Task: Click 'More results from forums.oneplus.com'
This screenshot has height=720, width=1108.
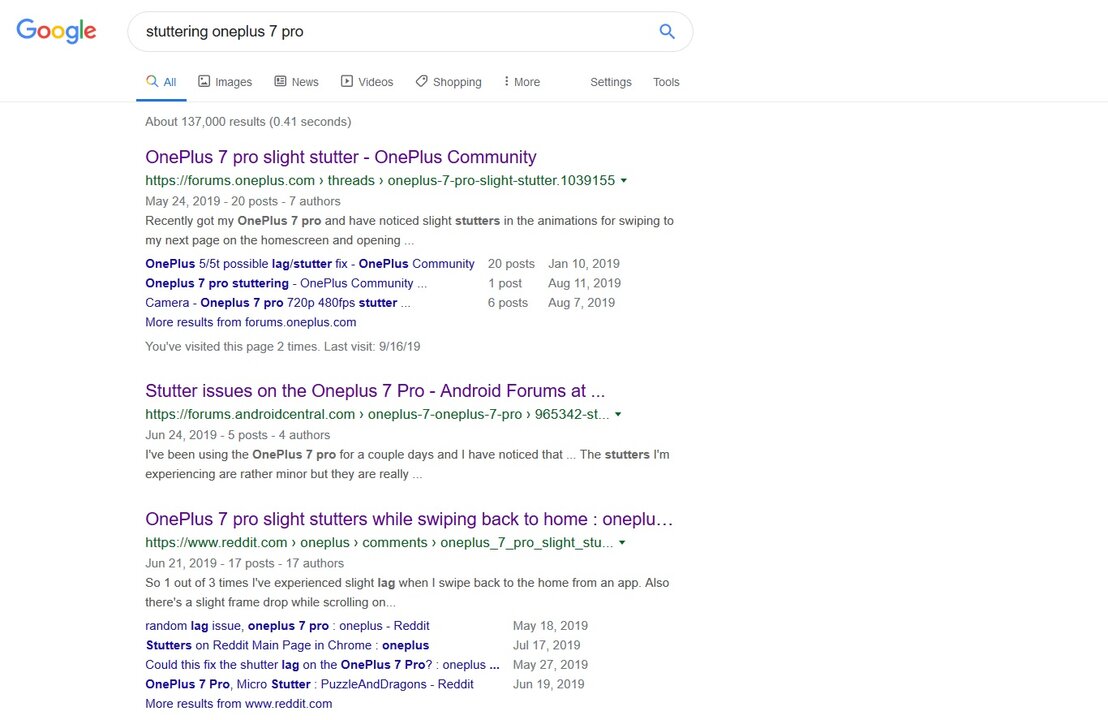Action: (250, 322)
